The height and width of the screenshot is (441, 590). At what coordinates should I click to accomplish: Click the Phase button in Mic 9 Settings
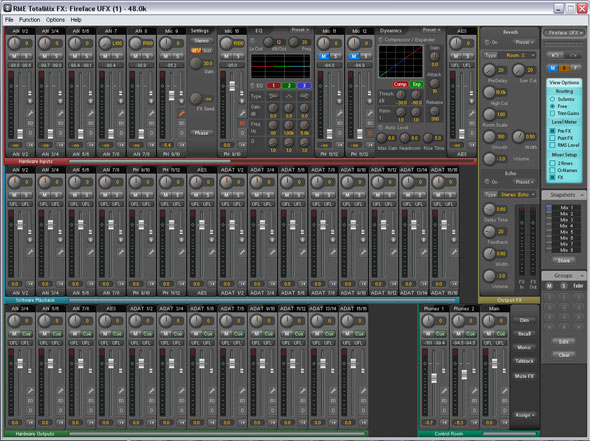coord(202,133)
